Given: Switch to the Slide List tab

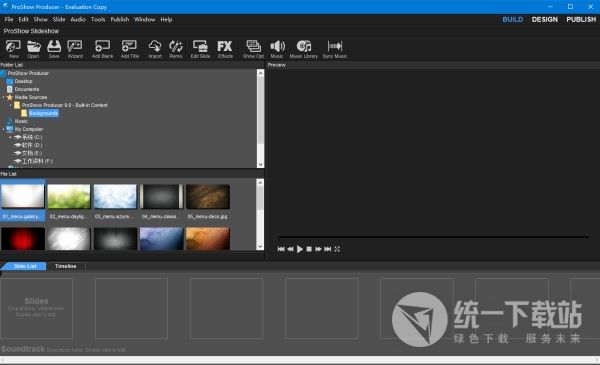Looking at the screenshot, I should [x=24, y=266].
